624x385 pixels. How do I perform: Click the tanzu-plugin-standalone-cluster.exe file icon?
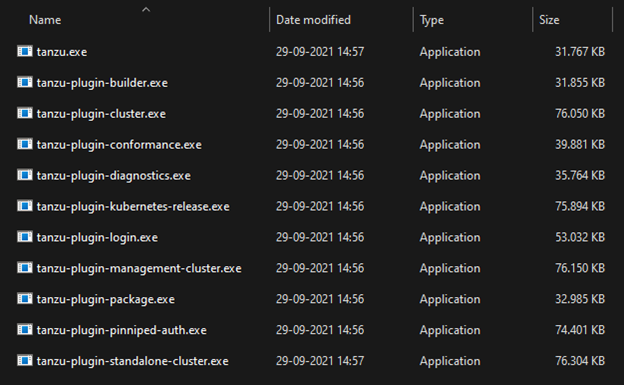tap(25, 361)
